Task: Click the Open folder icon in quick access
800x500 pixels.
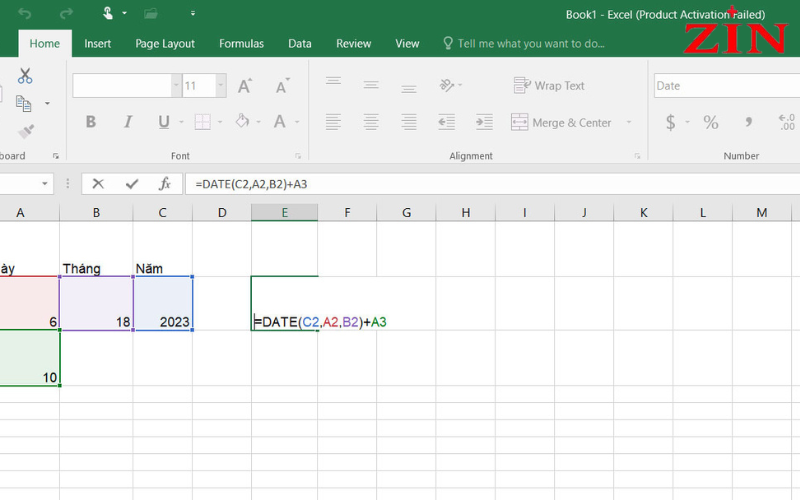Action: [x=151, y=13]
